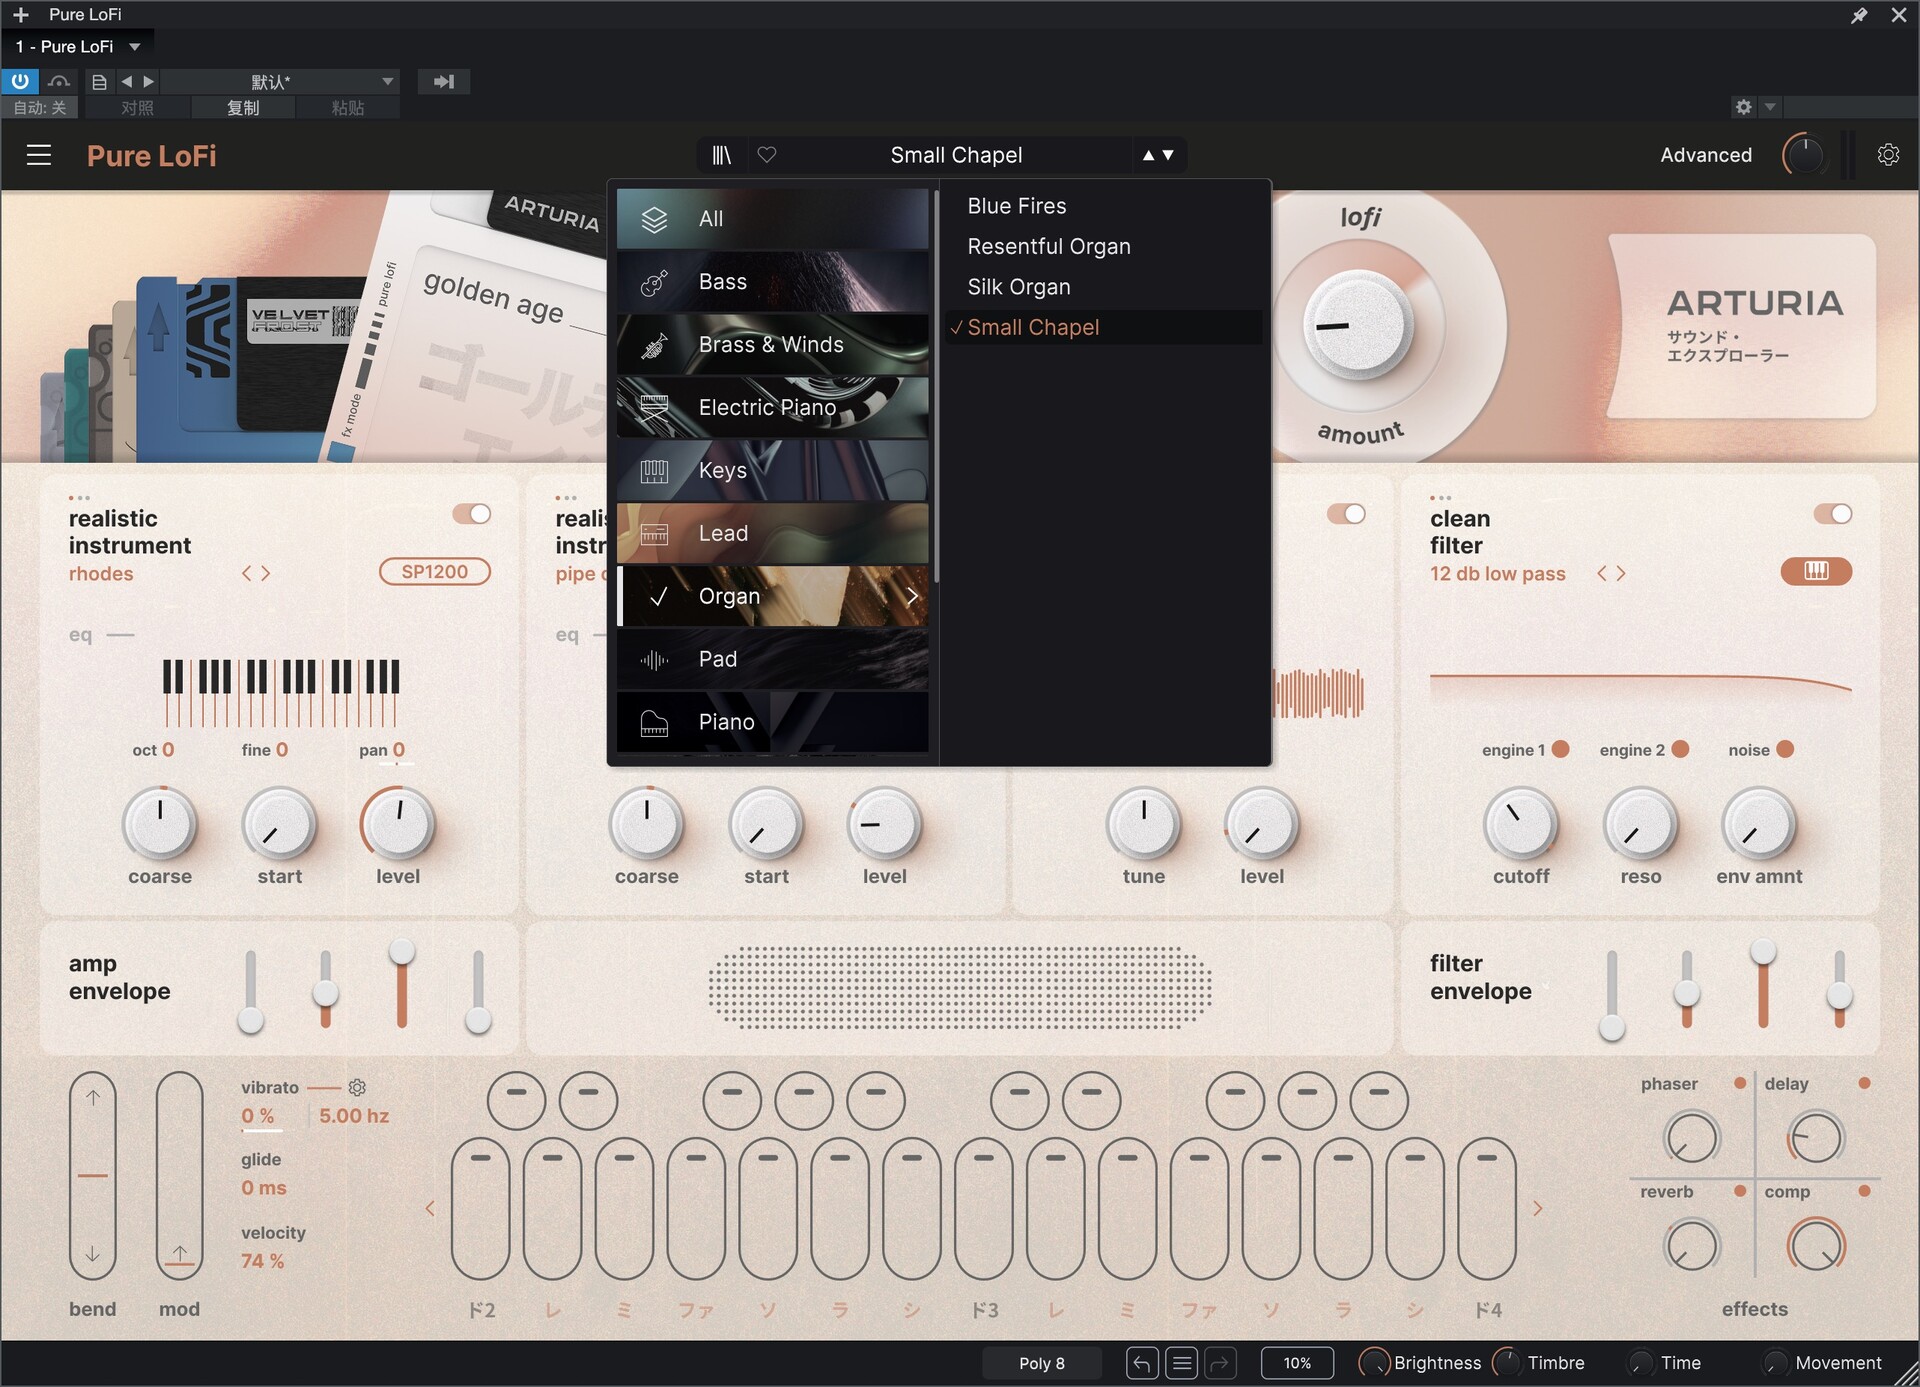Click the host preset file icon
This screenshot has width=1920, height=1387.
click(x=99, y=82)
